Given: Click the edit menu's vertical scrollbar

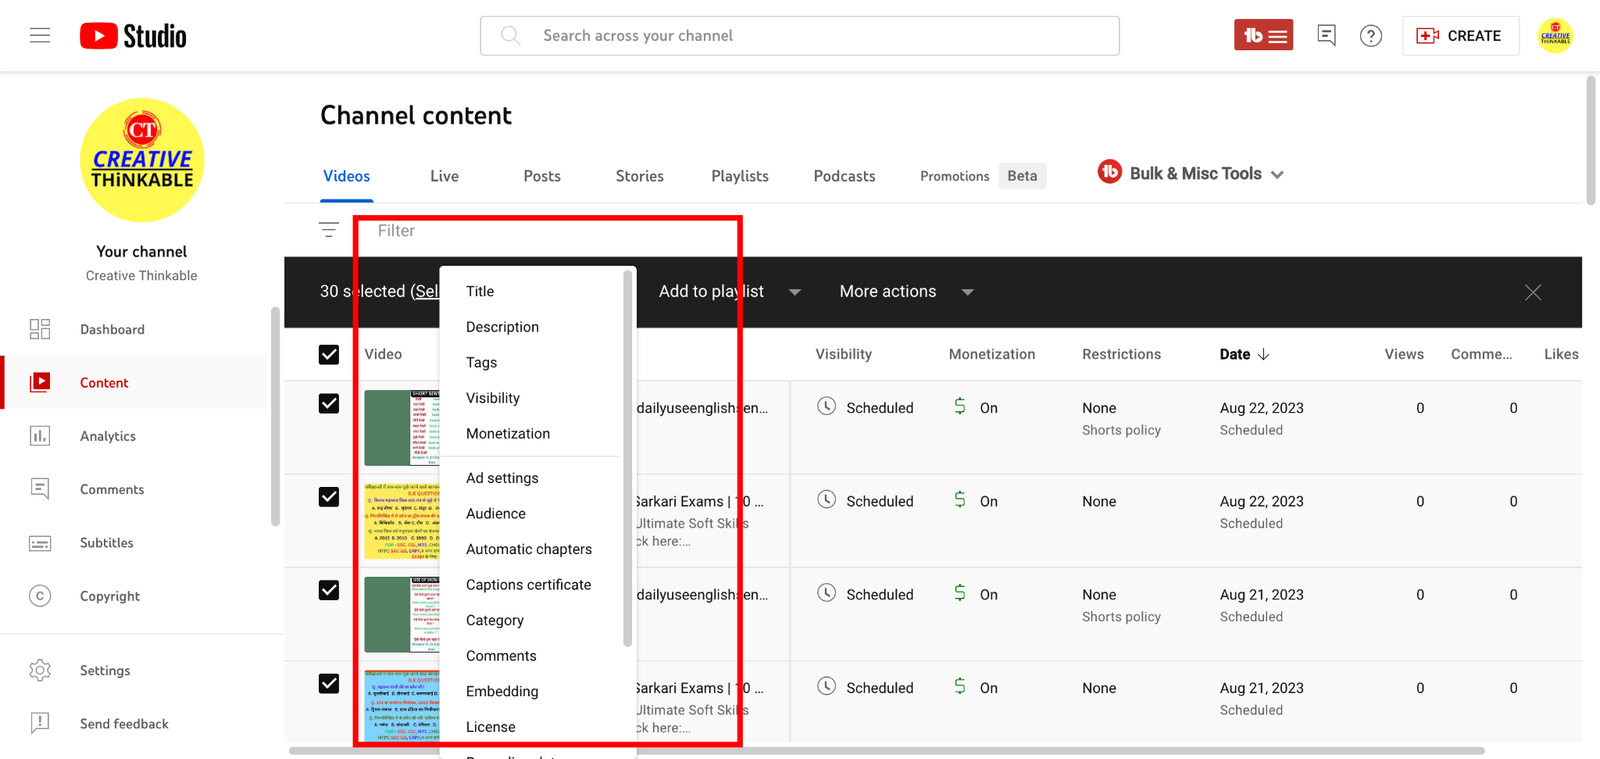Looking at the screenshot, I should 628,460.
